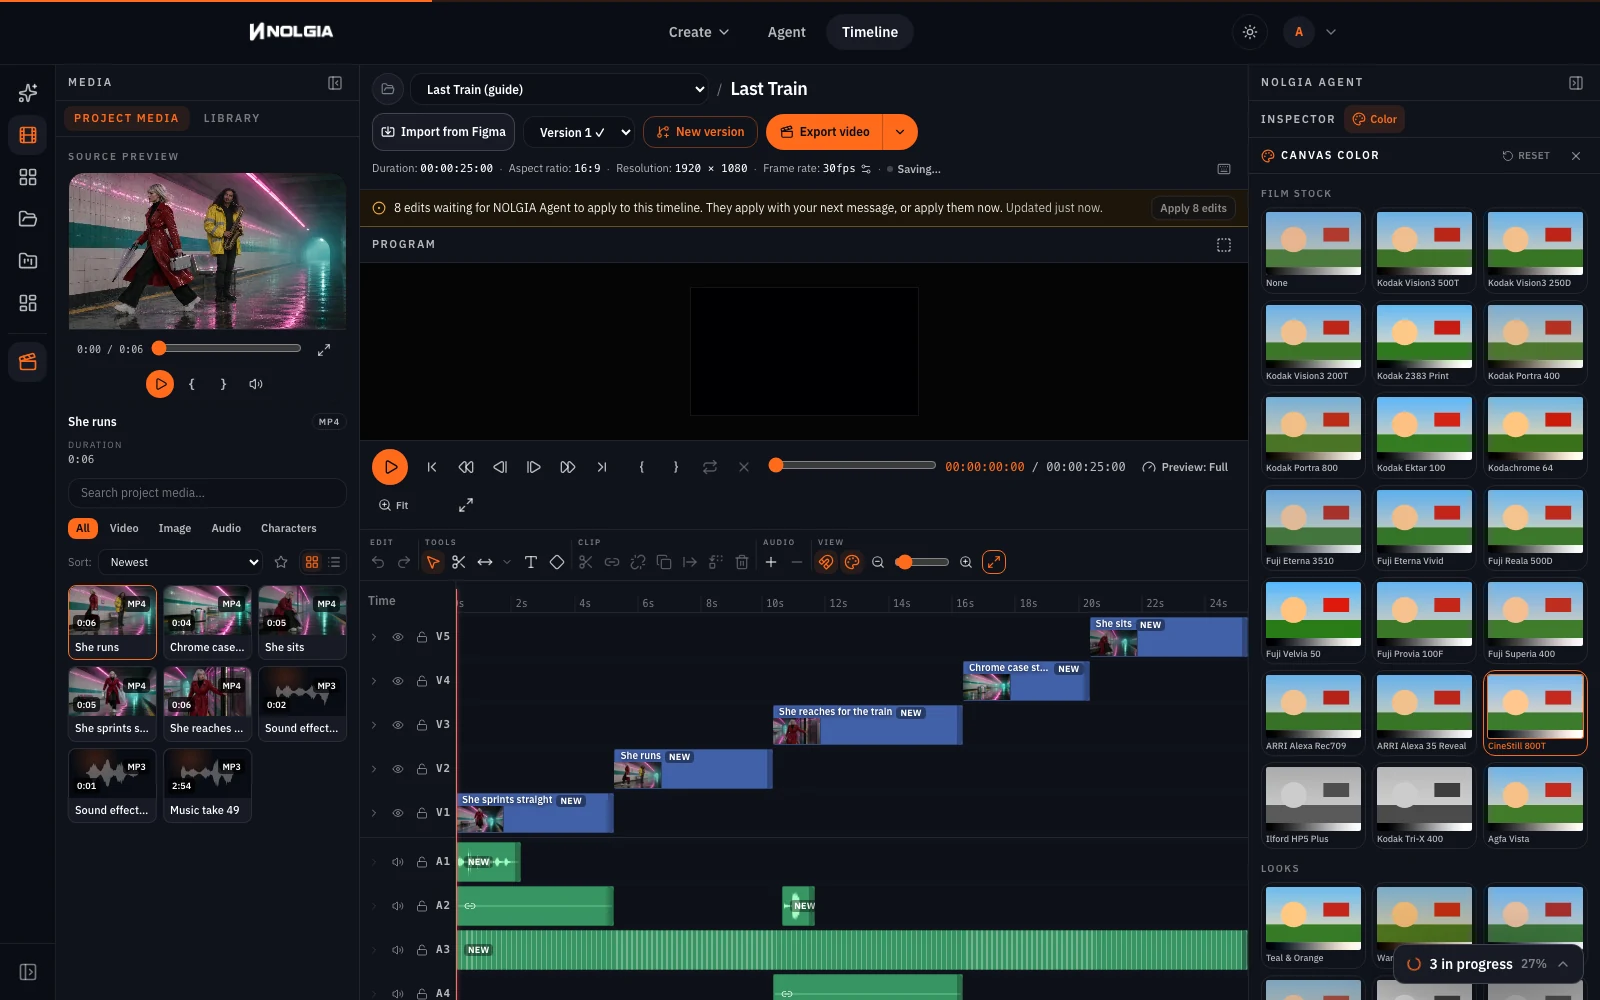Mute audio track A2
Image resolution: width=1600 pixels, height=1000 pixels.
[x=398, y=906]
